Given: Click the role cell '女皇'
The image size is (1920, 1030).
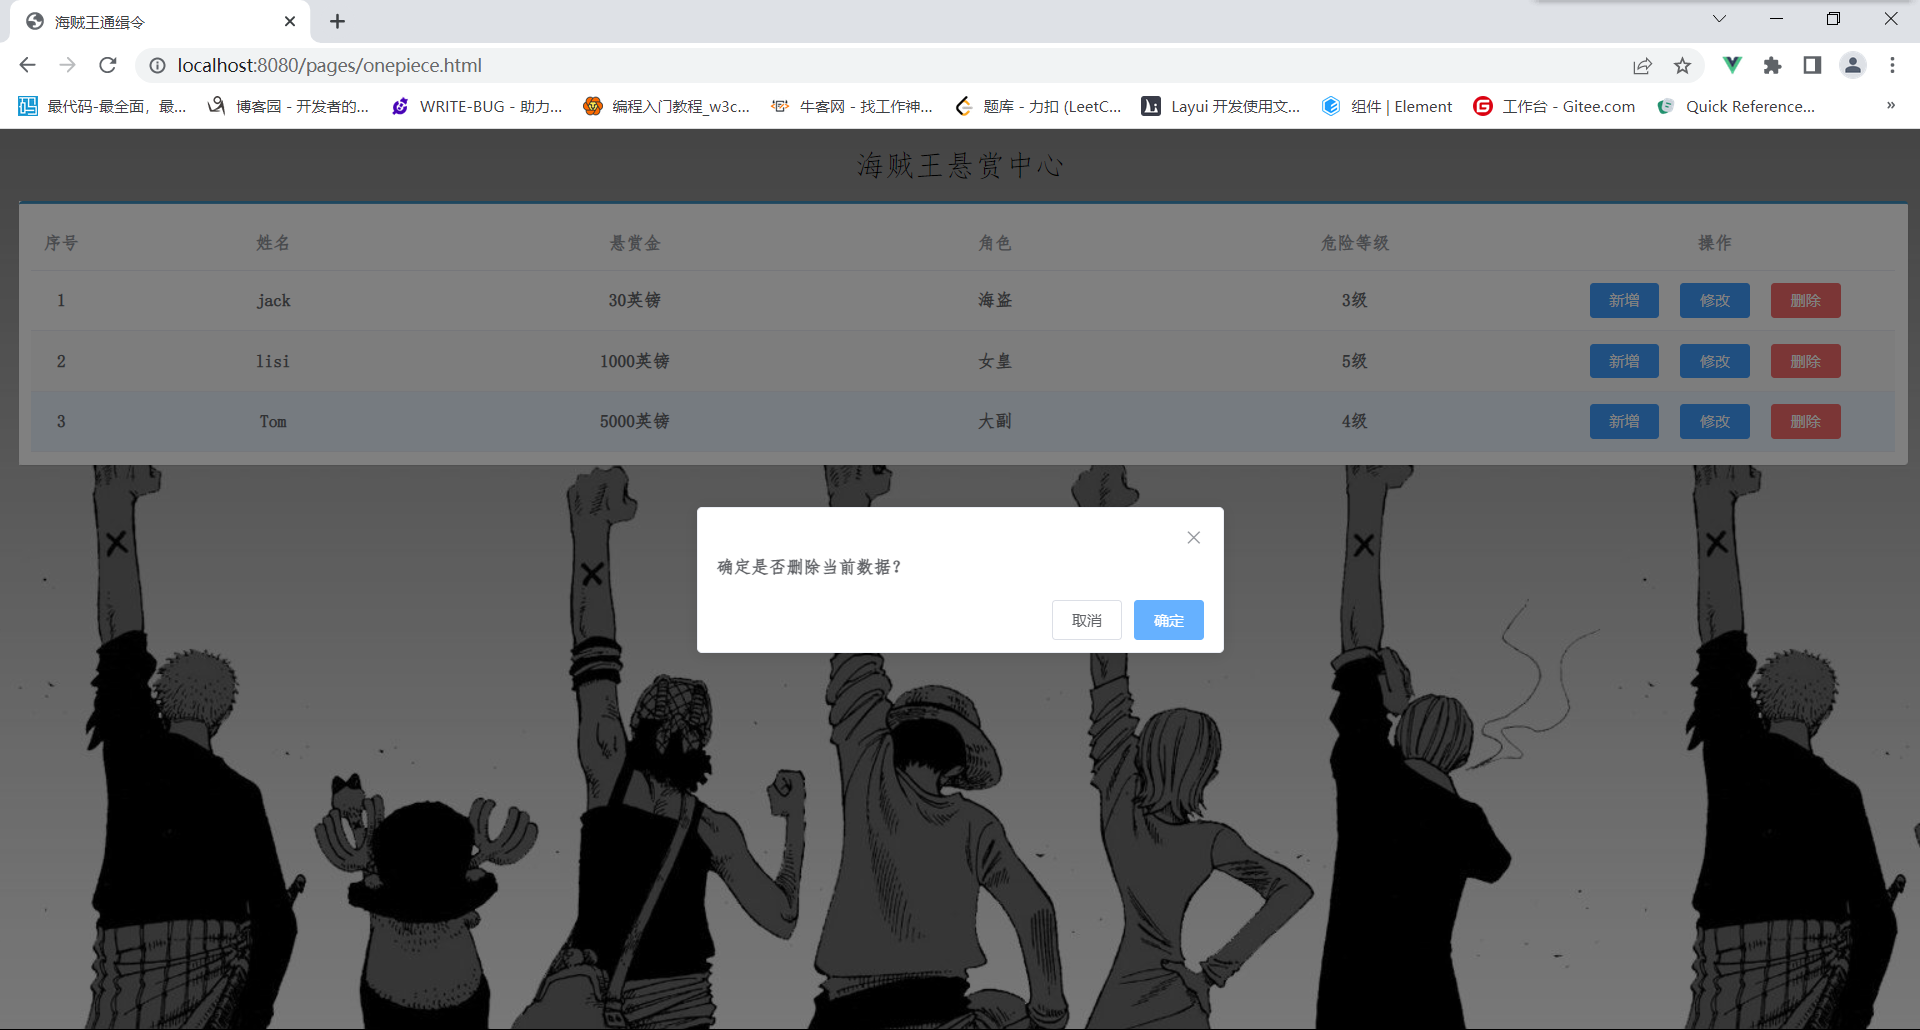Looking at the screenshot, I should coord(995,361).
